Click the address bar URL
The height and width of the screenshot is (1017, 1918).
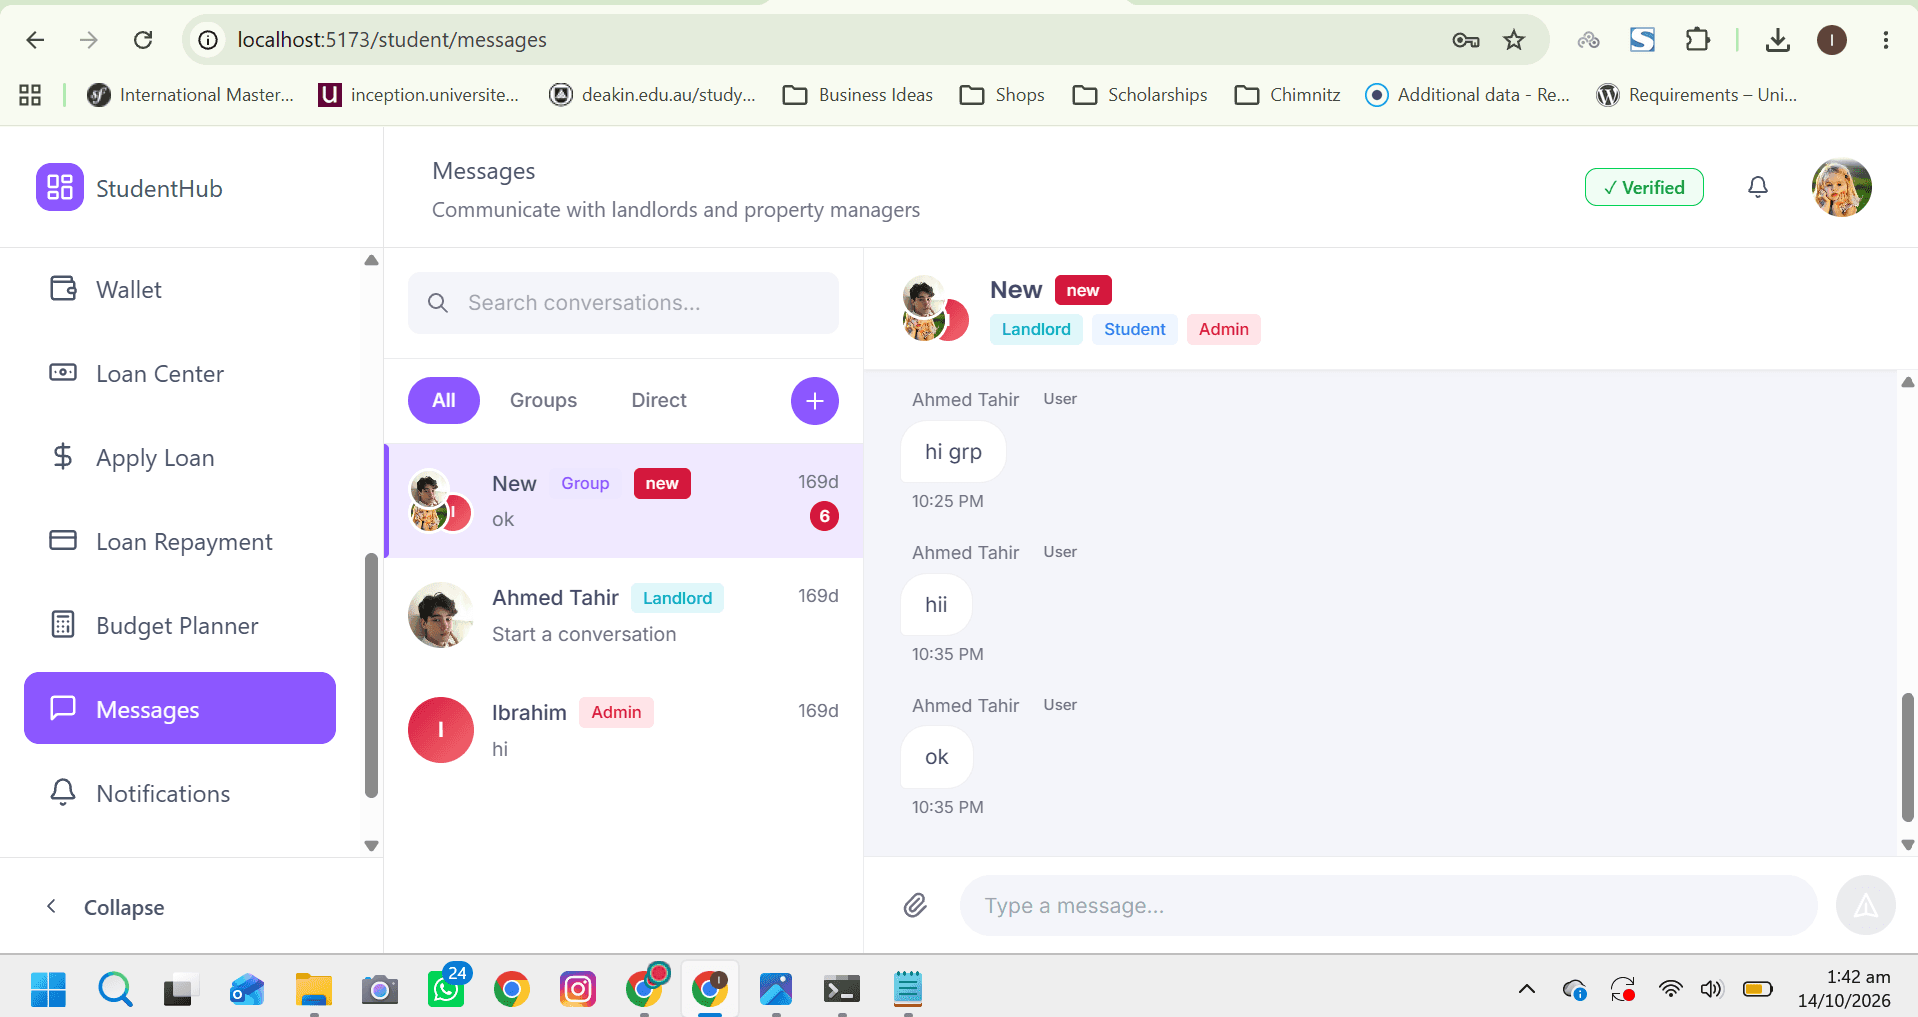coord(392,40)
